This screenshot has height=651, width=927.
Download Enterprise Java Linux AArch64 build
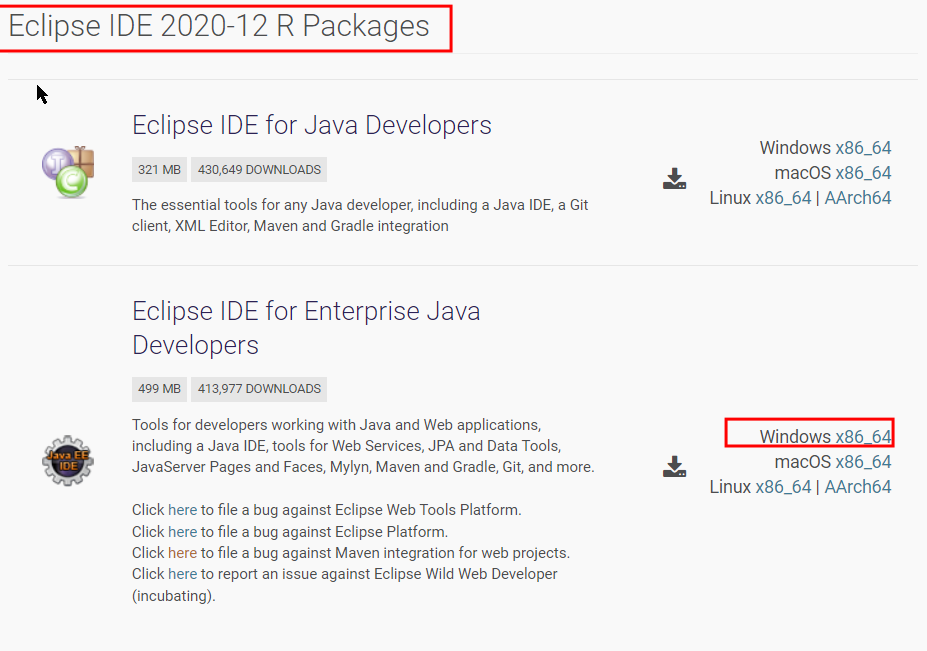(x=858, y=487)
